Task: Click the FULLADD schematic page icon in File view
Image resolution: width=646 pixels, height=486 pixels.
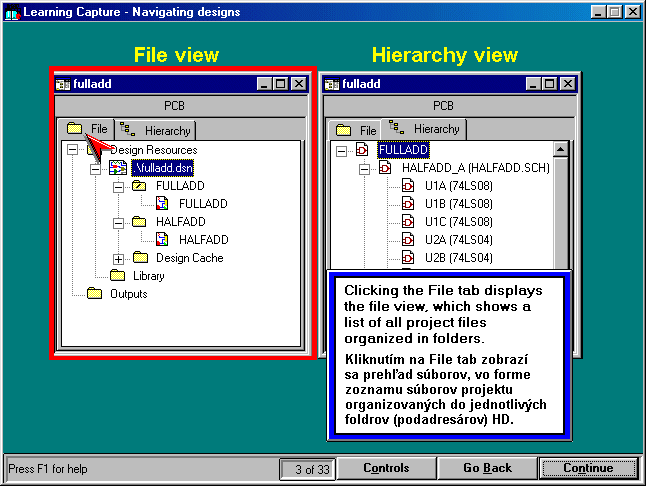Action: 163,204
